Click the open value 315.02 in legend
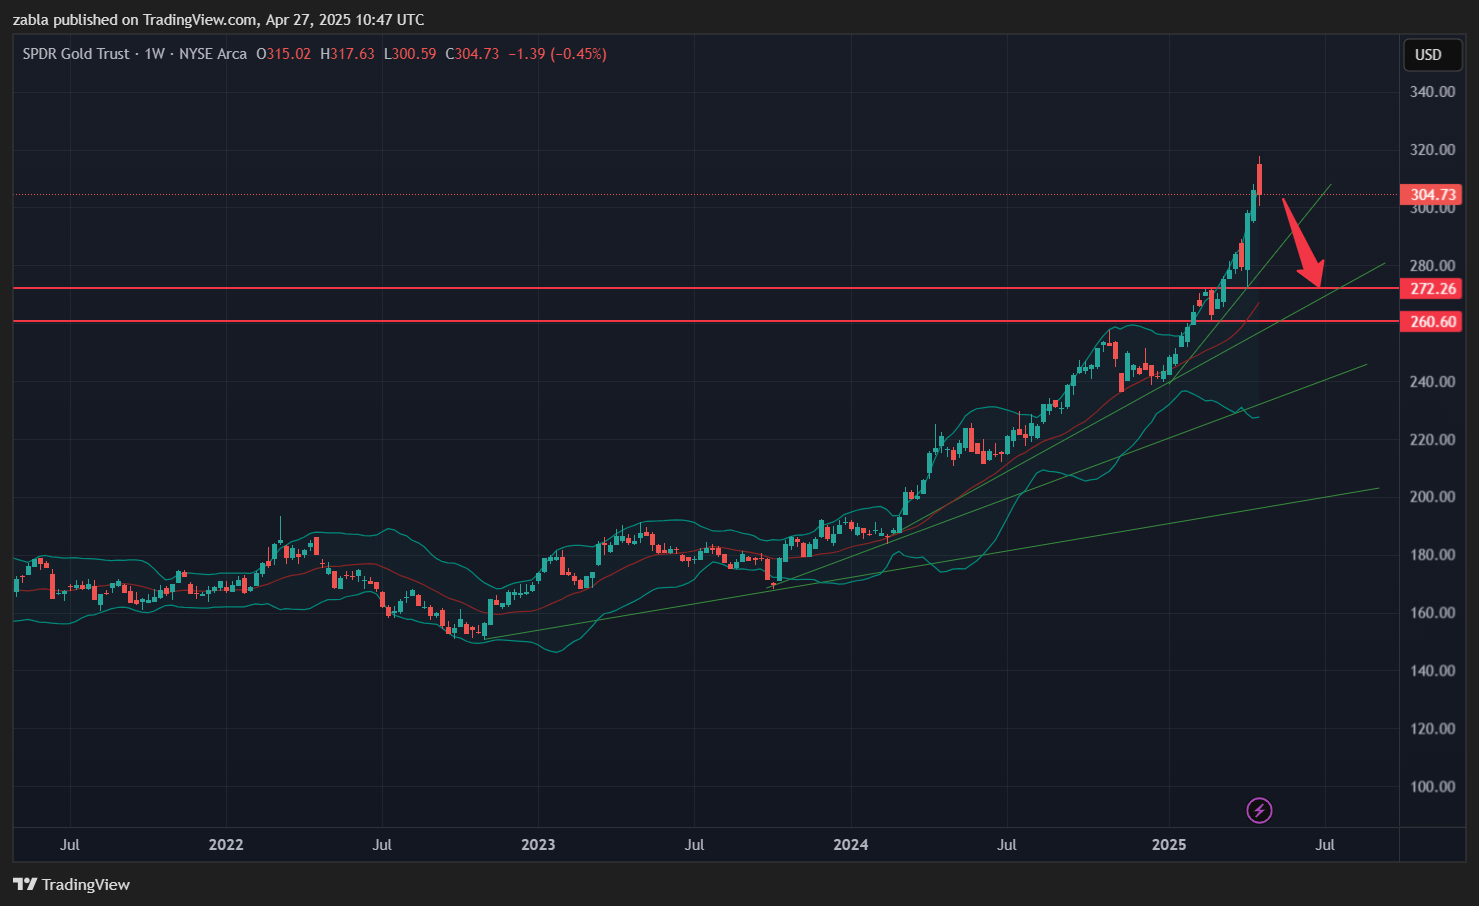 click(x=288, y=54)
